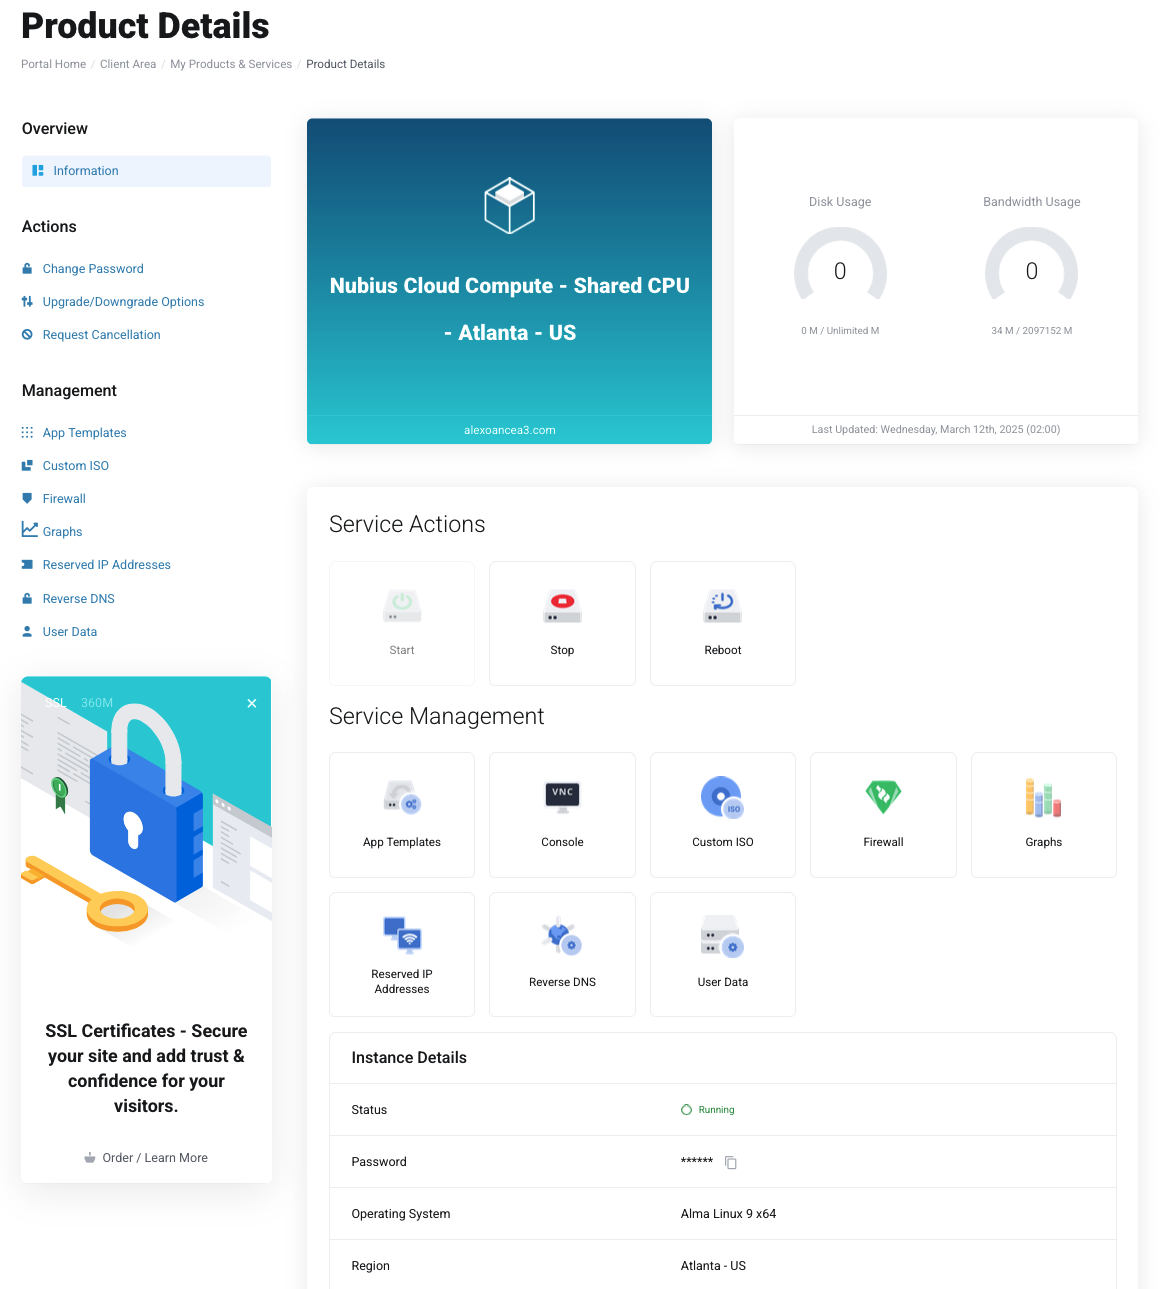Copy the password with clipboard icon
Image resolution: width=1160 pixels, height=1289 pixels.
(731, 1162)
